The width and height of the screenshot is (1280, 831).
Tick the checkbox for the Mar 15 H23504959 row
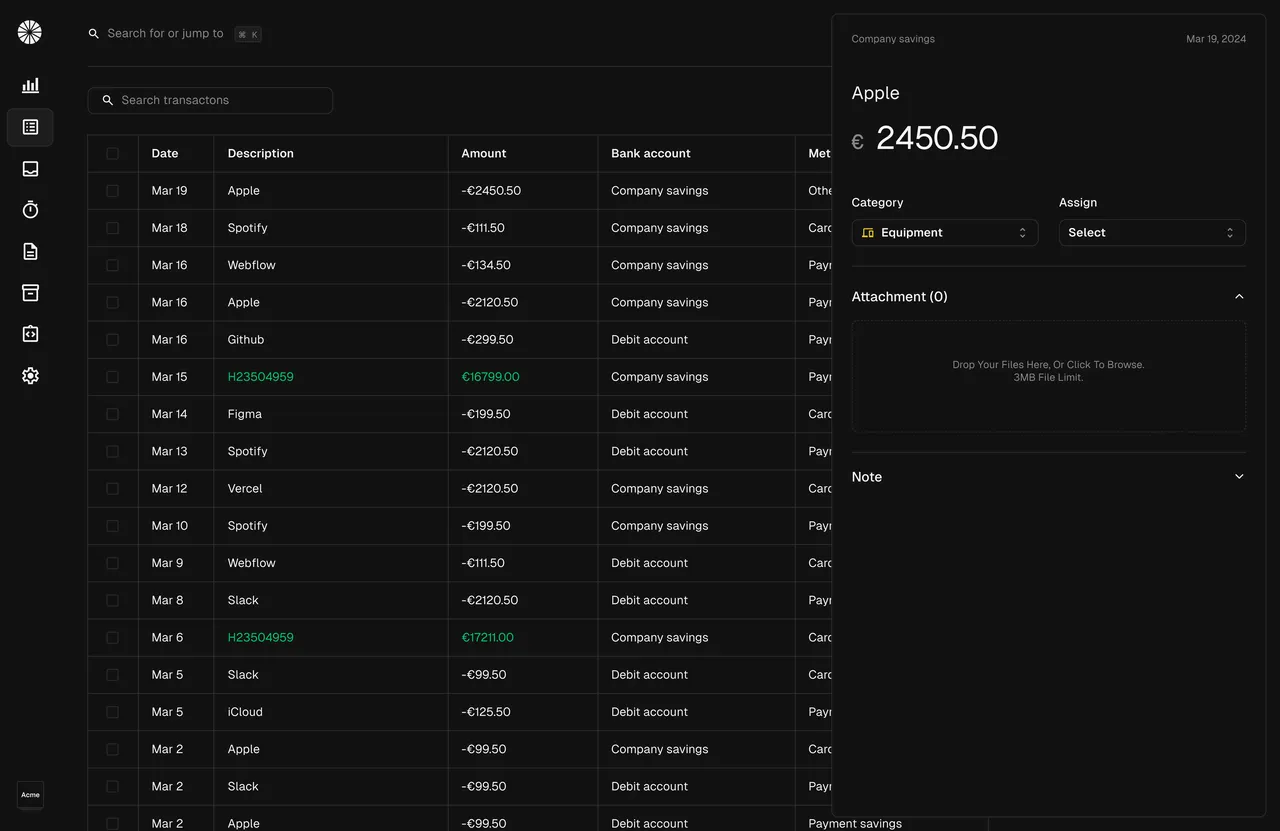[x=112, y=377]
